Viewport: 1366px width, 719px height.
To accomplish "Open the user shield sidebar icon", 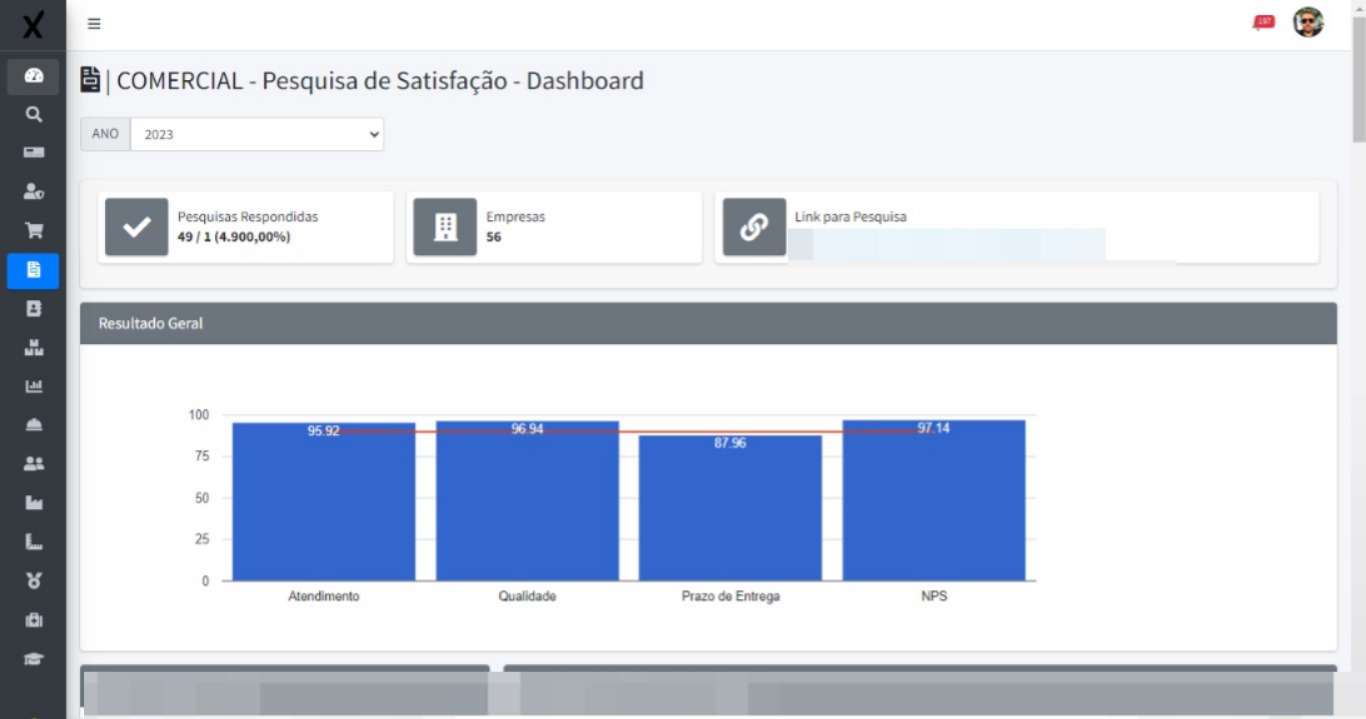I will pos(33,192).
